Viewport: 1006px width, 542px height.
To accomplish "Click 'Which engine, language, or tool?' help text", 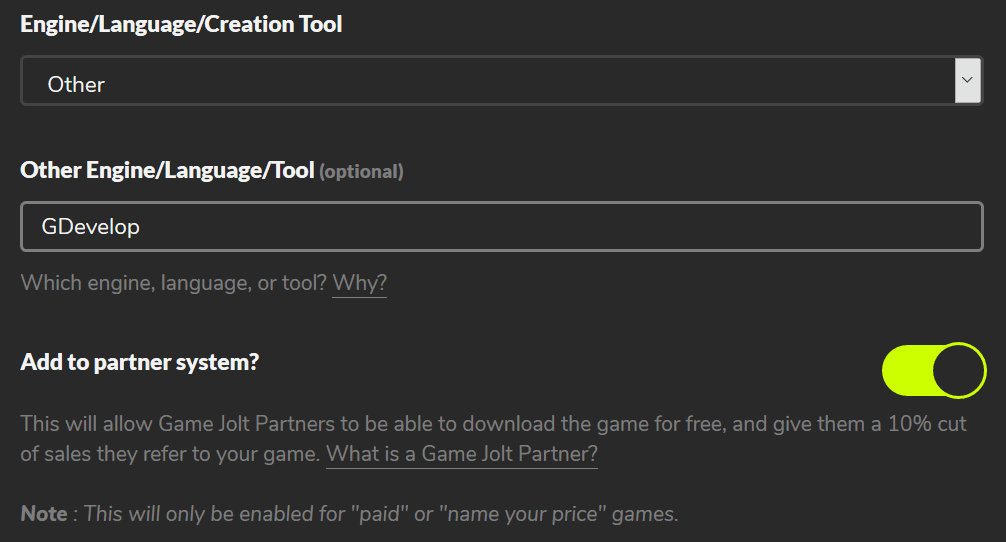I will click(x=174, y=283).
